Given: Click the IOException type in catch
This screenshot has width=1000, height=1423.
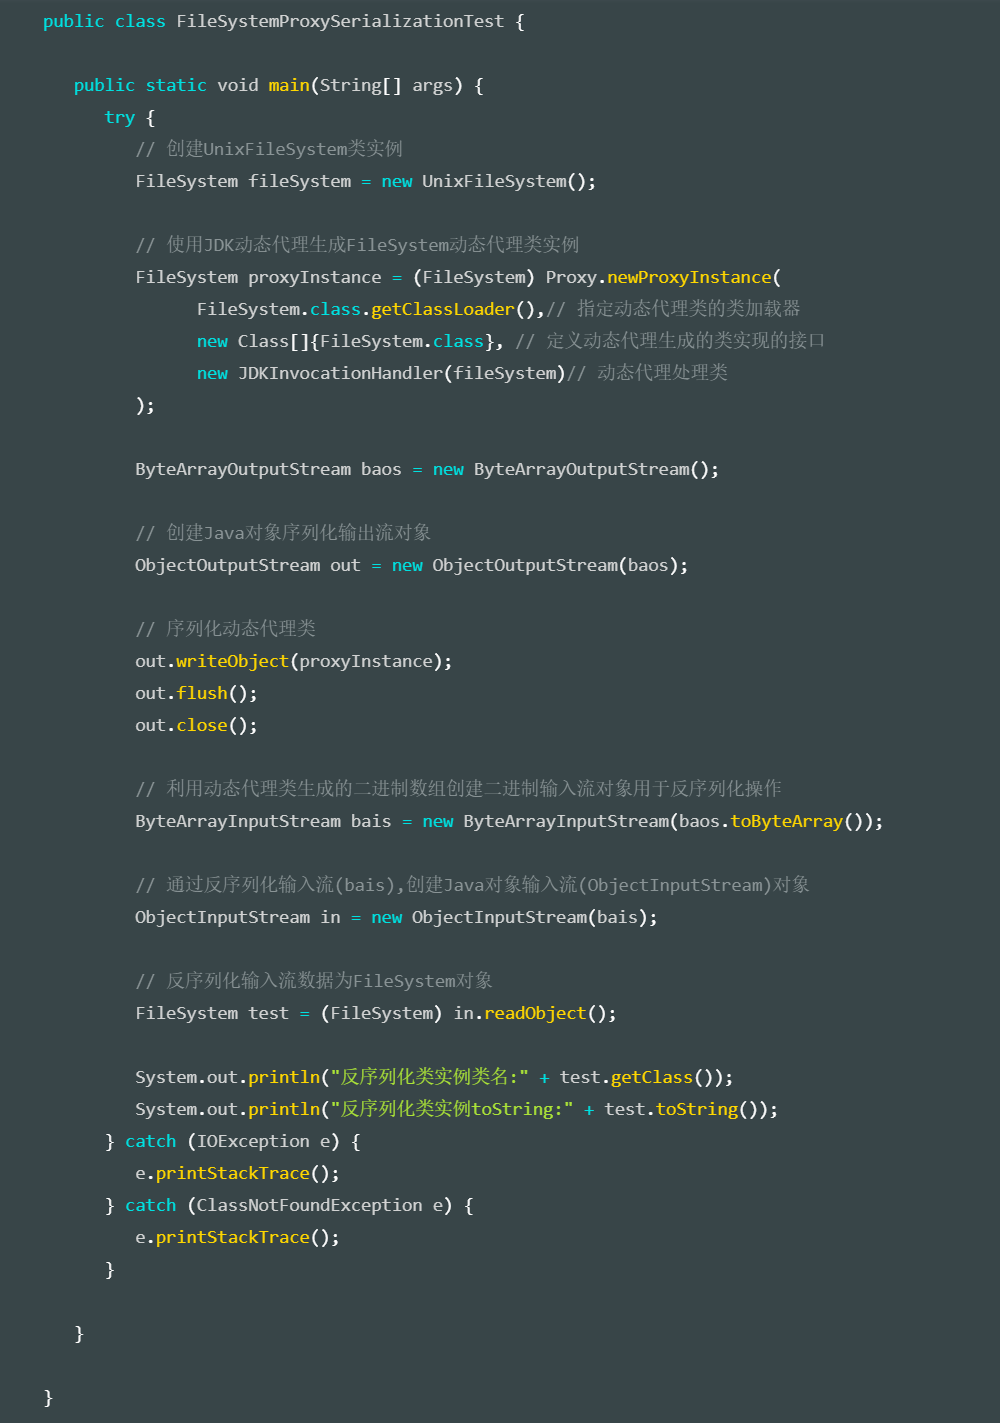Looking at the screenshot, I should point(253,1141).
